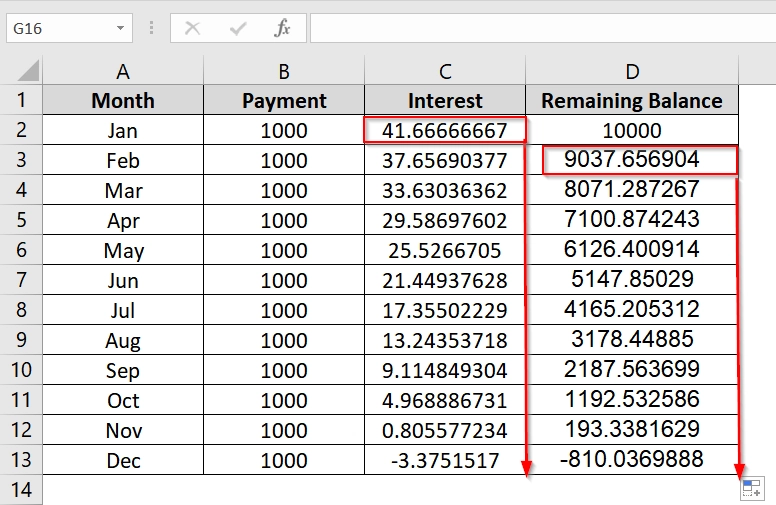This screenshot has width=776, height=505.
Task: Click the Select All corner triangle
Action: 28,70
